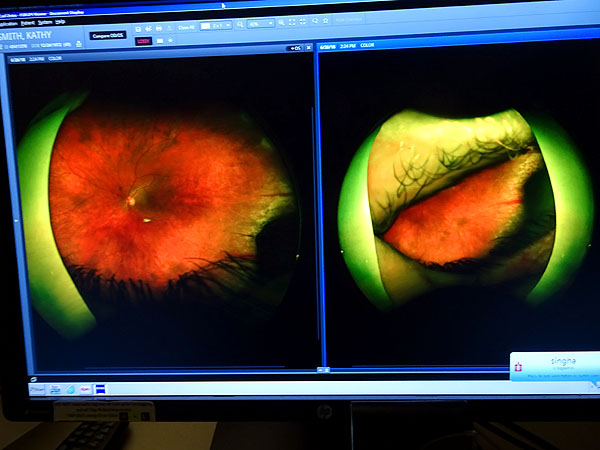600x450 pixels.
Task: Click the Compare OD/OS button
Action: click(108, 36)
